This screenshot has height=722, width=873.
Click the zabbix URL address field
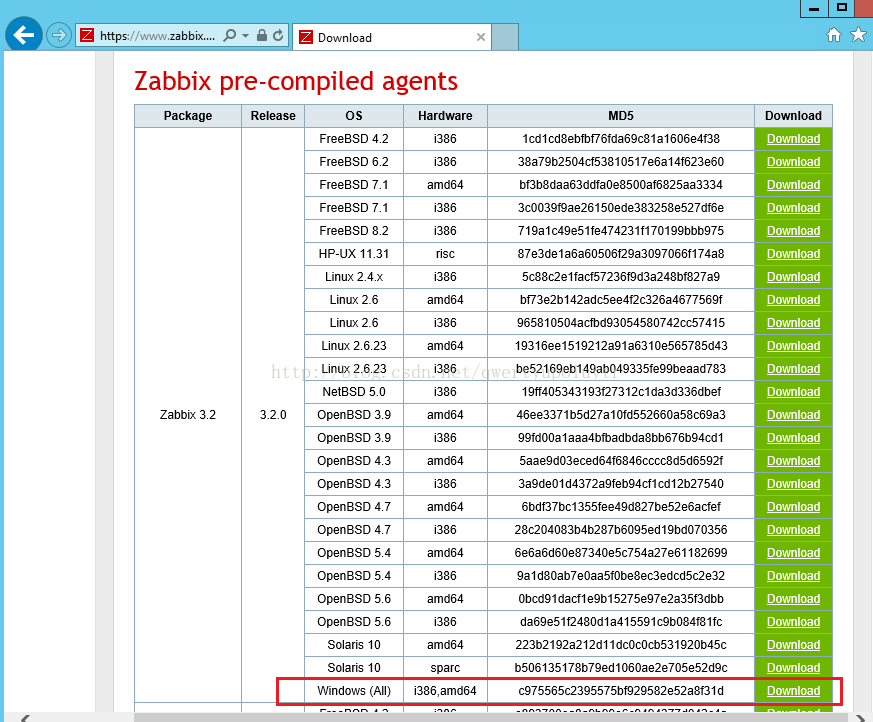click(157, 36)
